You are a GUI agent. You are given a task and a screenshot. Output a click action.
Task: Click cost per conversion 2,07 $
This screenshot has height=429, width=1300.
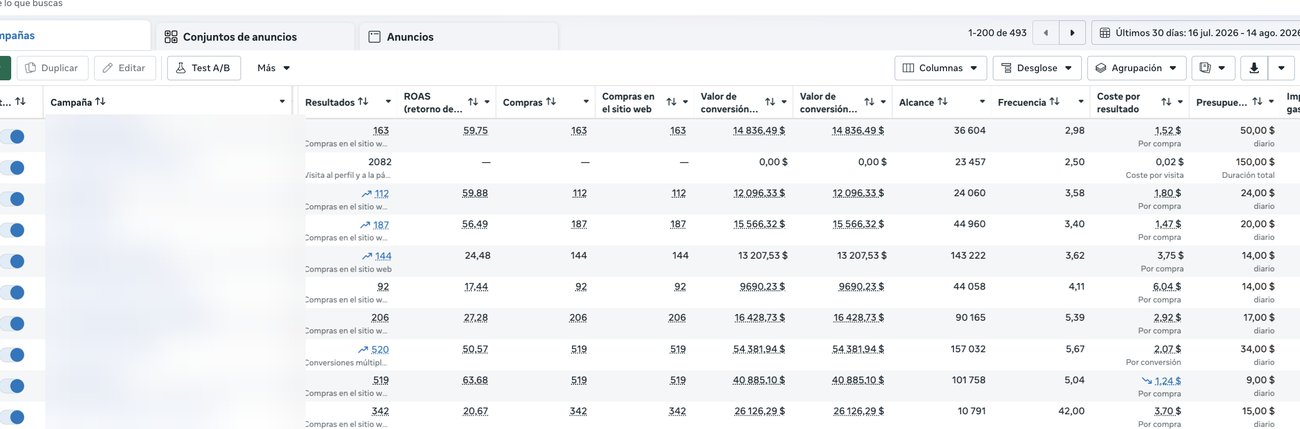pyautogui.click(x=1168, y=350)
